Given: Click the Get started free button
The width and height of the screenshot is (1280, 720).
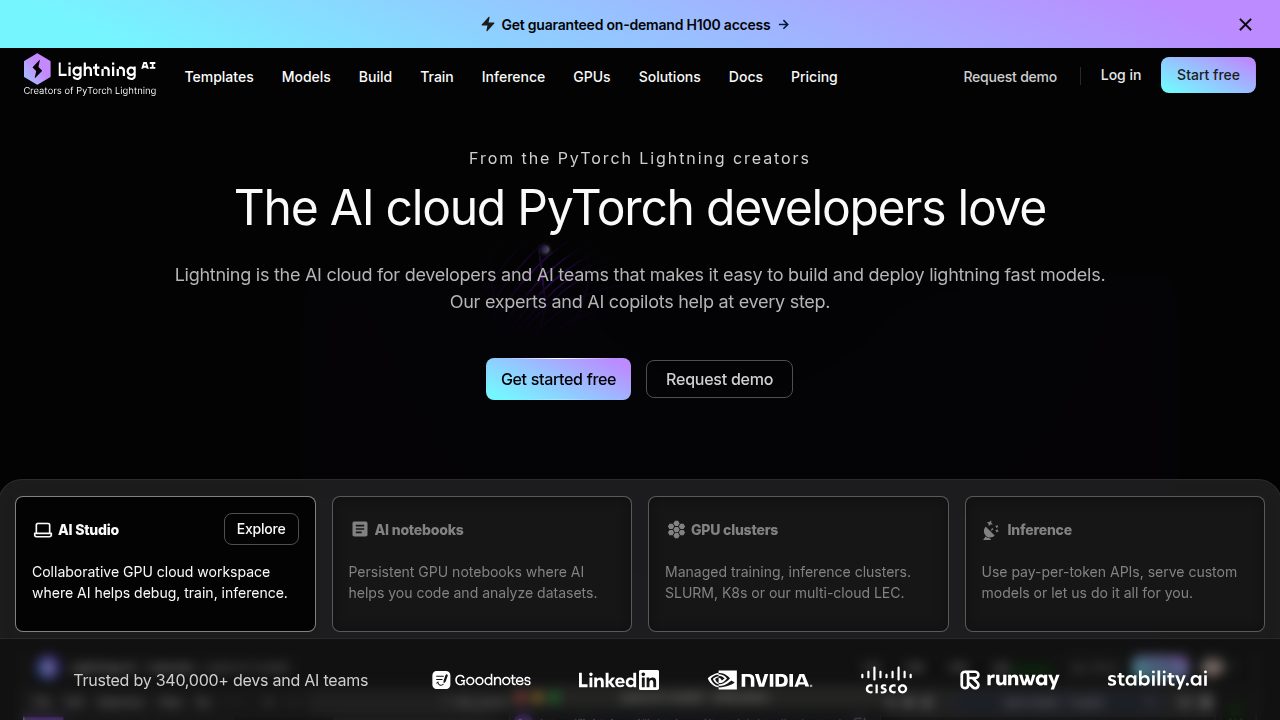Looking at the screenshot, I should tap(558, 379).
